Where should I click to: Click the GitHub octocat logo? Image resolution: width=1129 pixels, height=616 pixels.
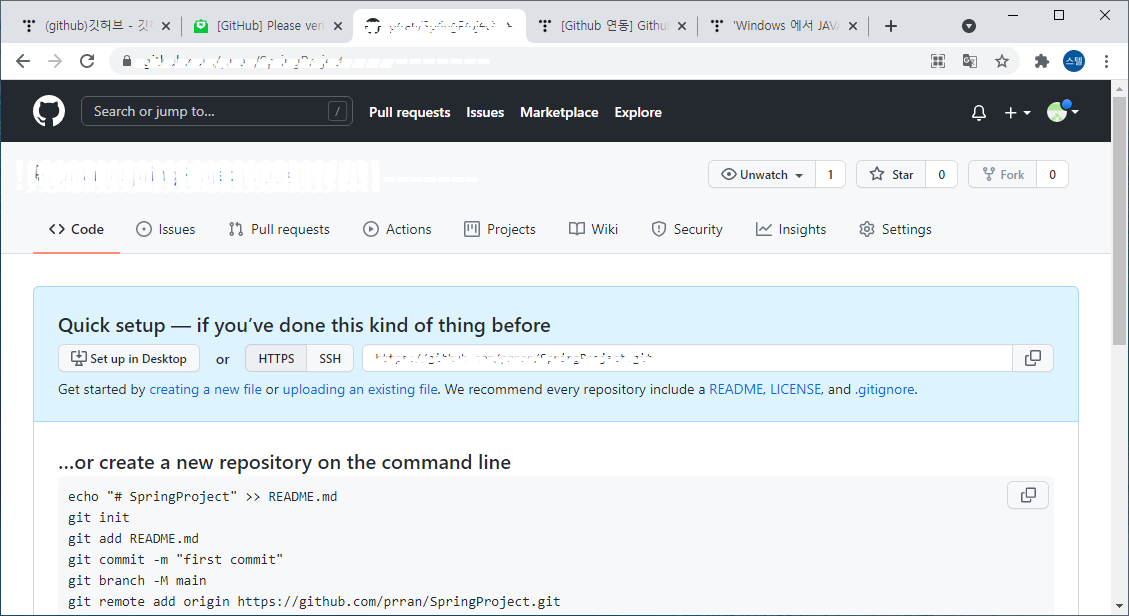[49, 112]
